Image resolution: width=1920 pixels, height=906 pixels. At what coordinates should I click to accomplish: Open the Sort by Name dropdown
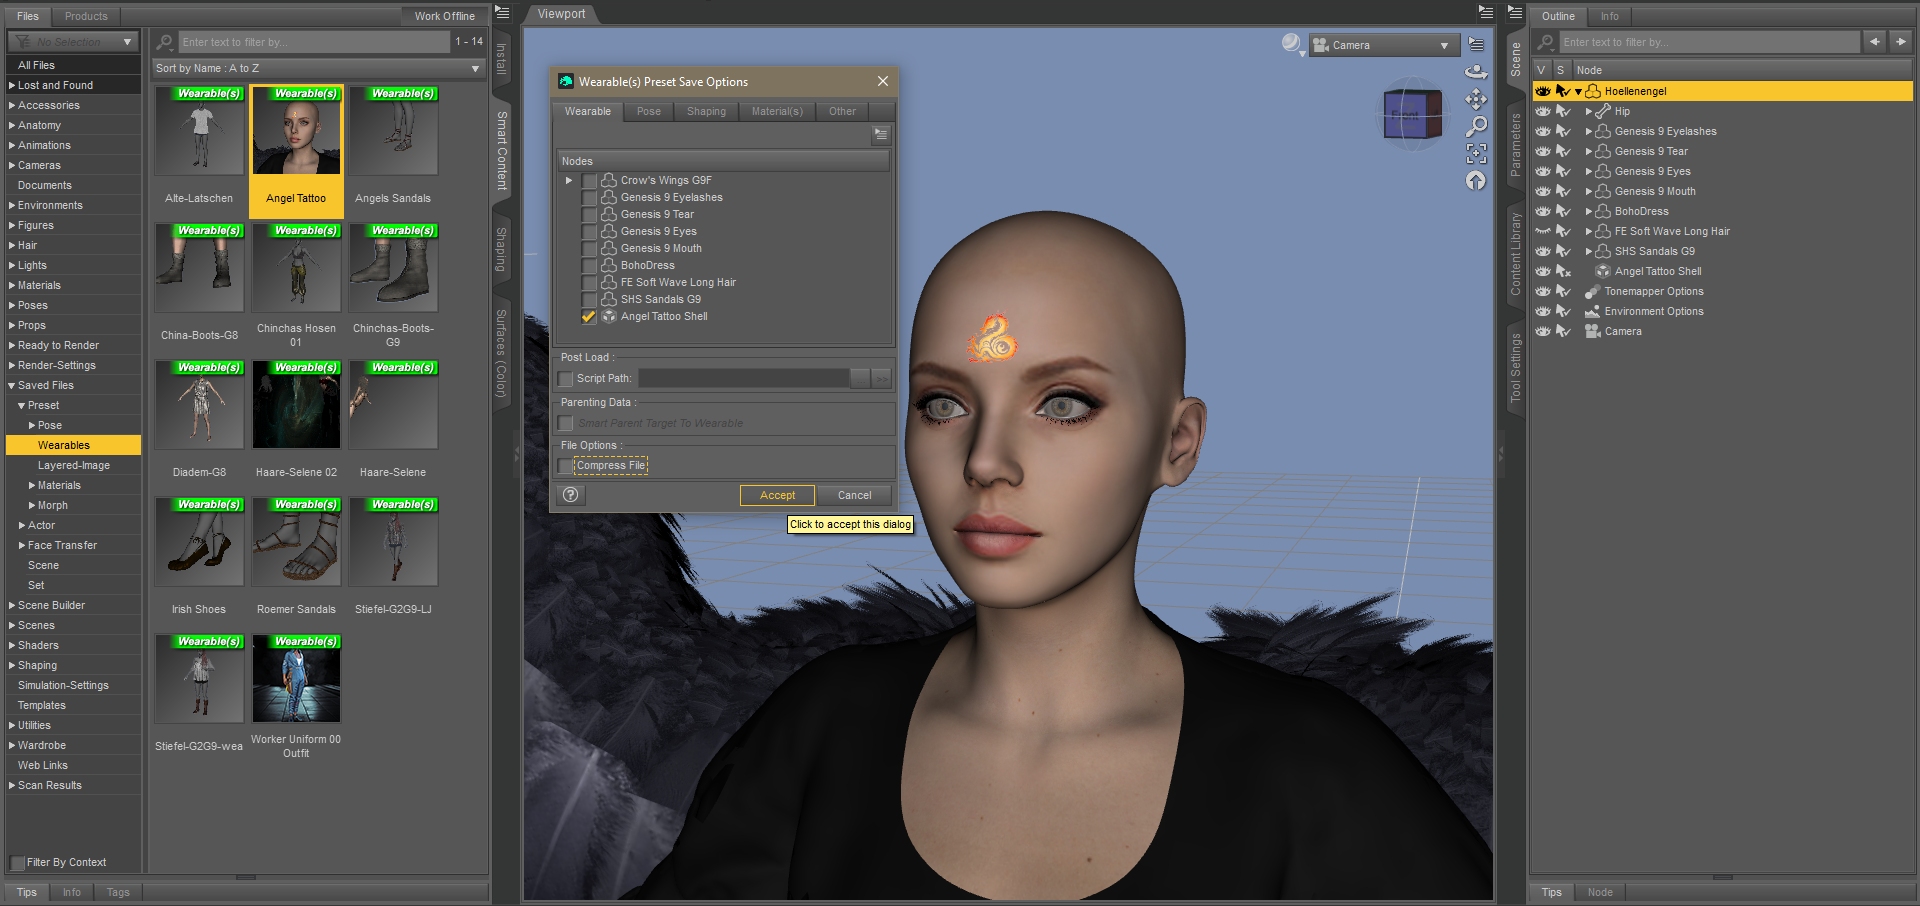pos(317,68)
